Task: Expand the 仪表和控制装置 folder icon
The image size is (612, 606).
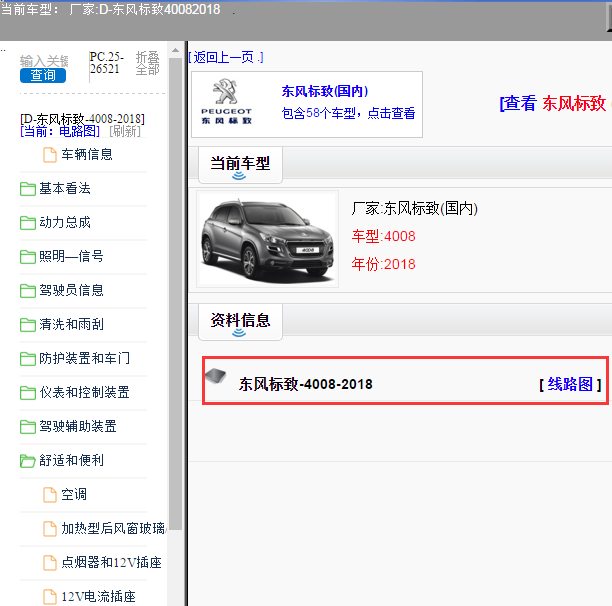Action: pos(28,393)
